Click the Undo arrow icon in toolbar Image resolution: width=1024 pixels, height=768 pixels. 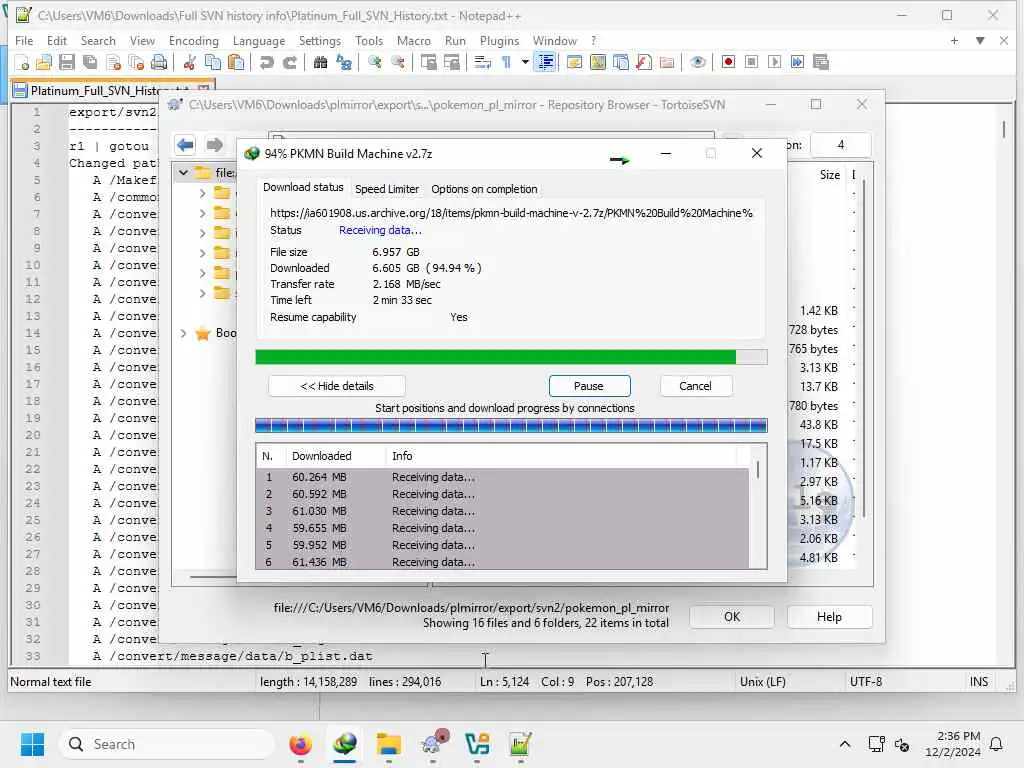coord(266,63)
